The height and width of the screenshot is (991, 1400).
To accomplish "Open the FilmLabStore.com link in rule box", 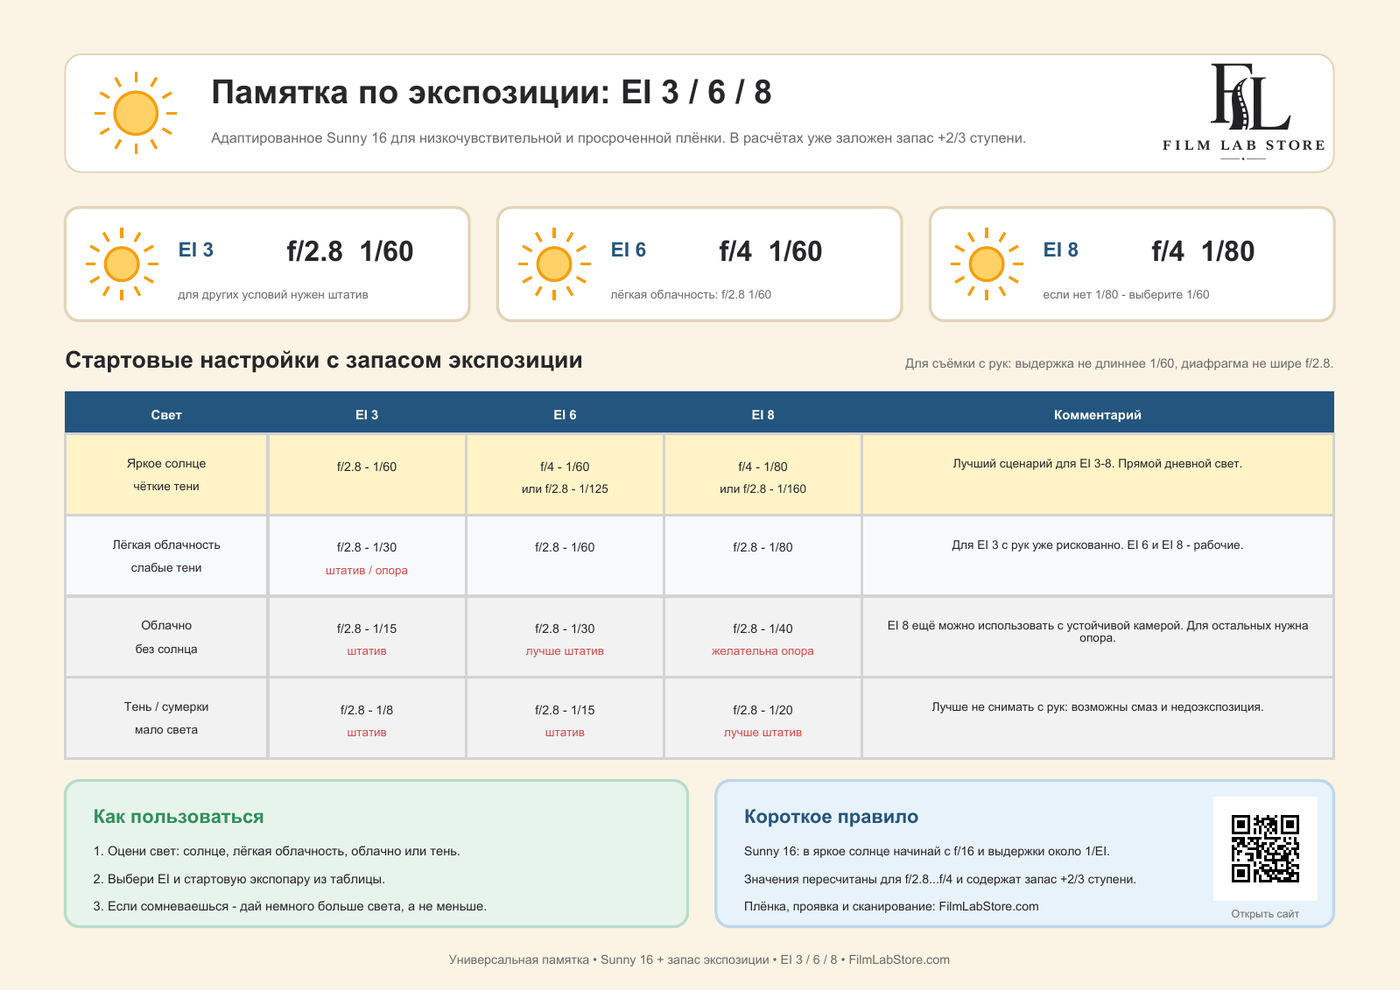I will [988, 907].
